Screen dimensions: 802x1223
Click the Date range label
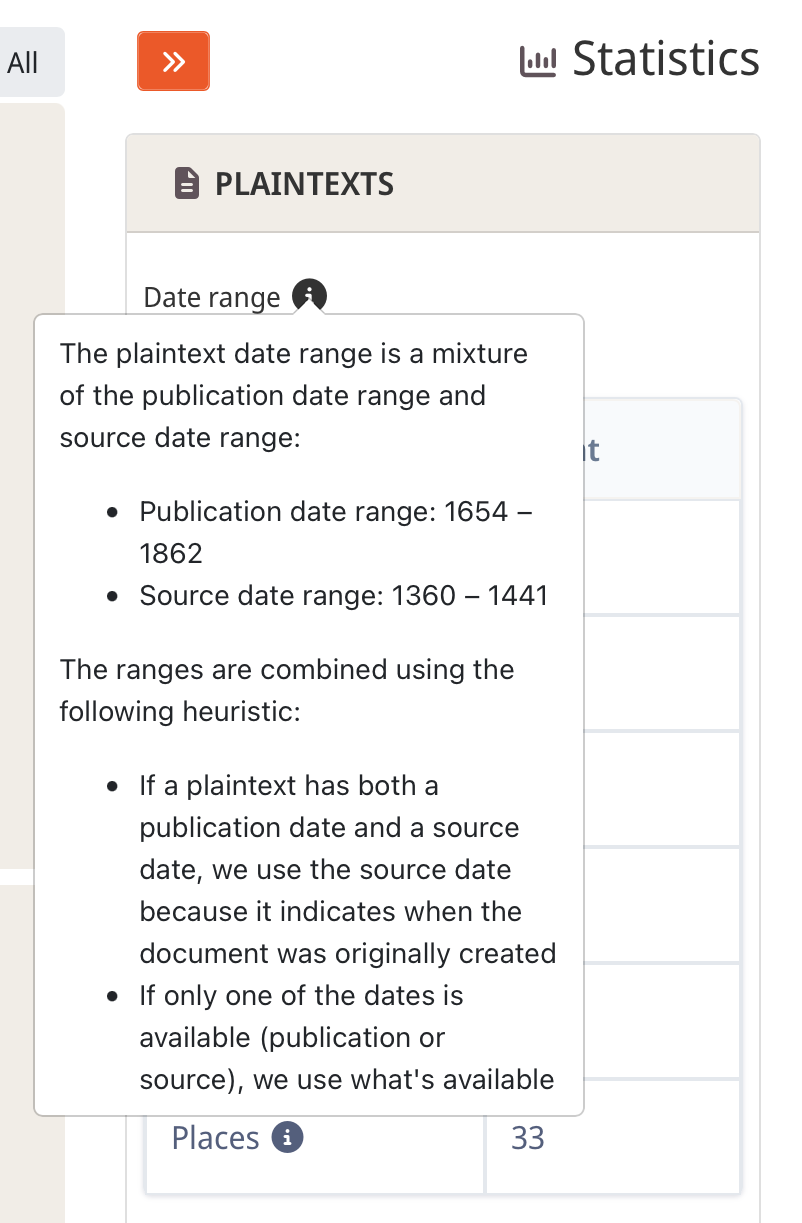(x=212, y=298)
